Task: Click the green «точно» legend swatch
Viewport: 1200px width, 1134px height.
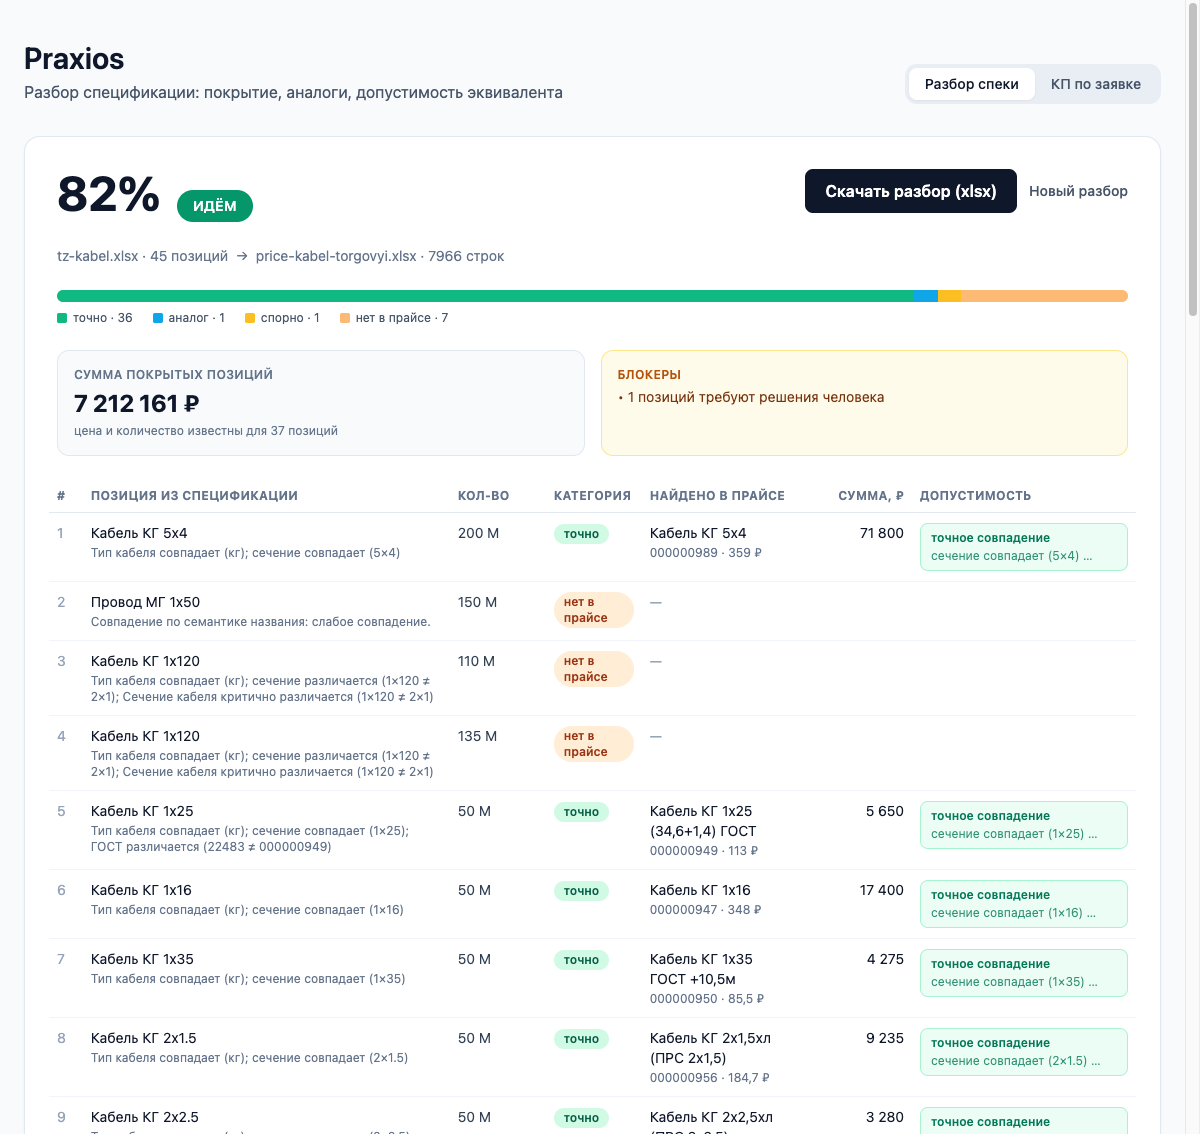Action: pos(62,318)
